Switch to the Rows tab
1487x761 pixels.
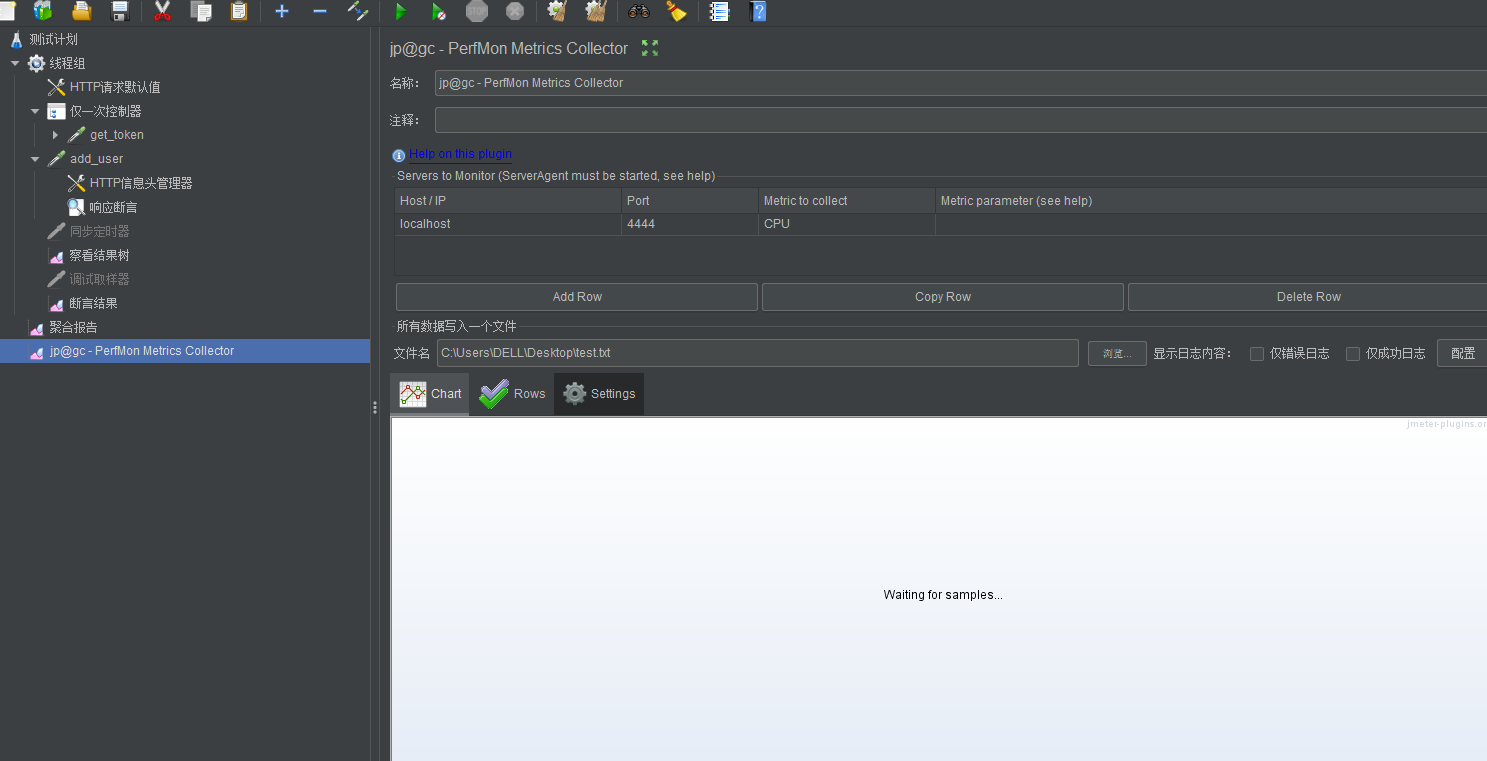[512, 394]
